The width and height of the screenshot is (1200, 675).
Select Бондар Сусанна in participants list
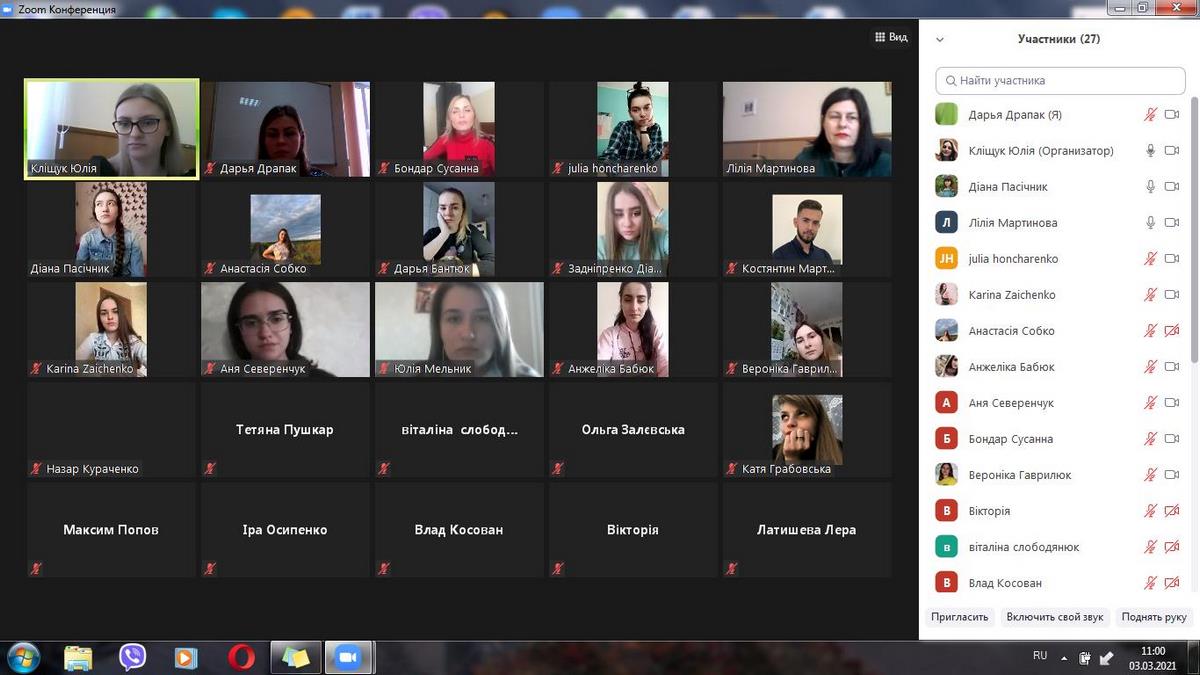click(1010, 439)
